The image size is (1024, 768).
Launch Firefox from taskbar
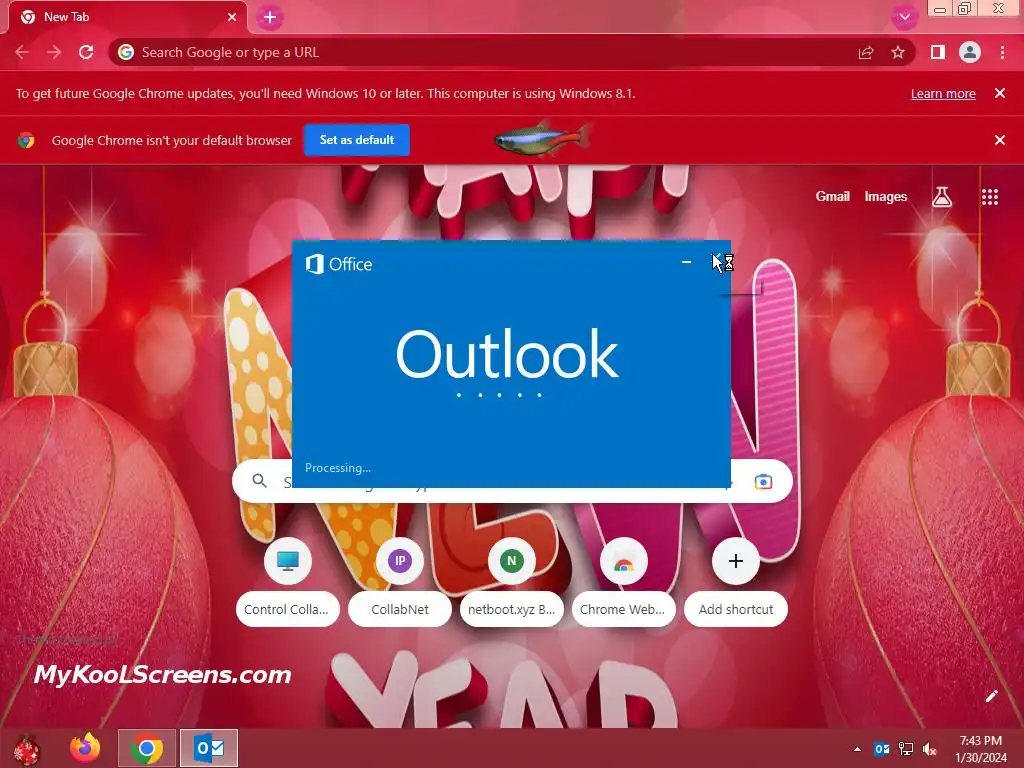click(85, 748)
